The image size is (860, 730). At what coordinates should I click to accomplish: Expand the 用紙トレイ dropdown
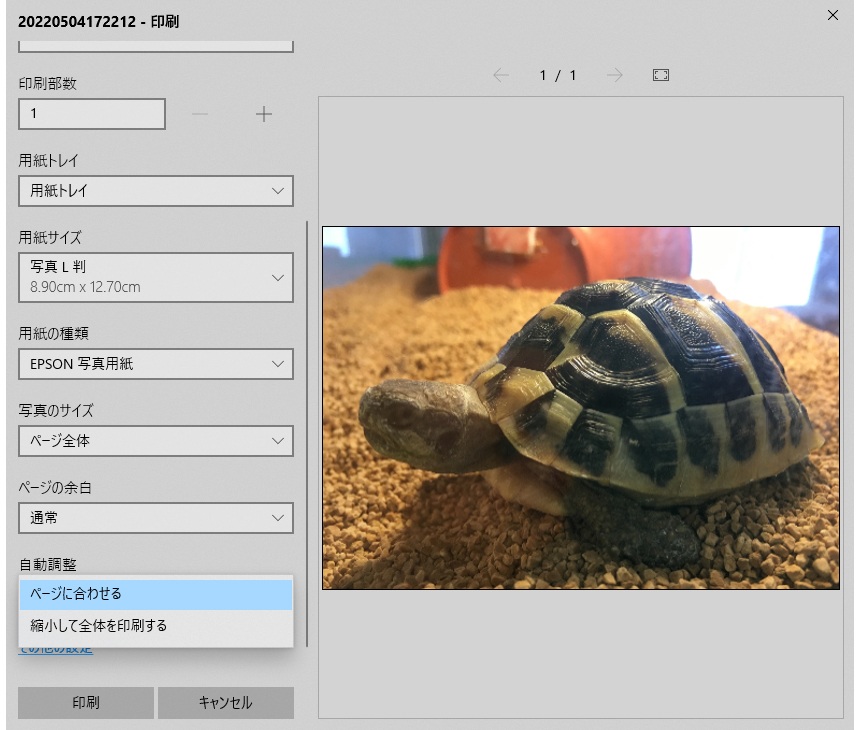(x=156, y=191)
